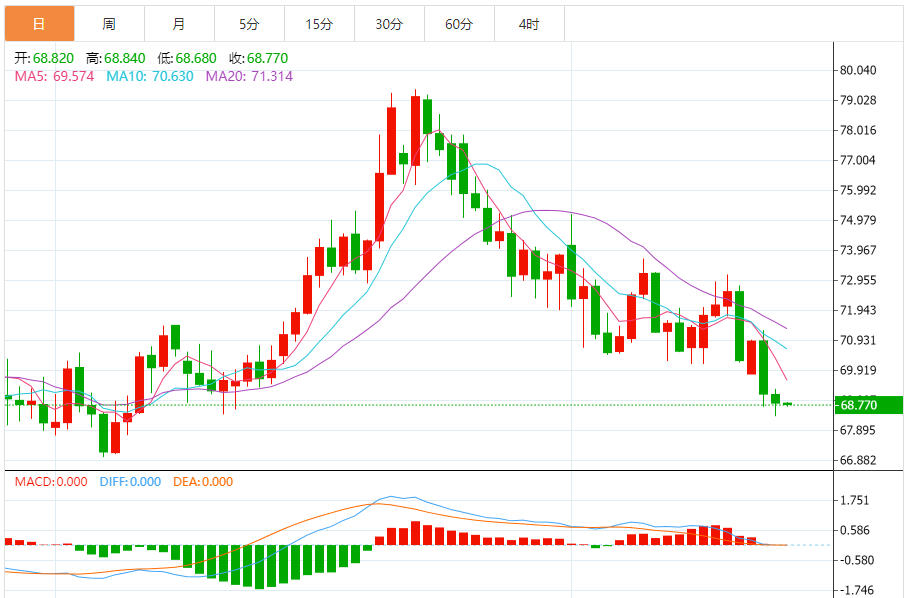This screenshot has height=598, width=907.
Task: Open the 5分 chart tab
Action: coord(249,24)
